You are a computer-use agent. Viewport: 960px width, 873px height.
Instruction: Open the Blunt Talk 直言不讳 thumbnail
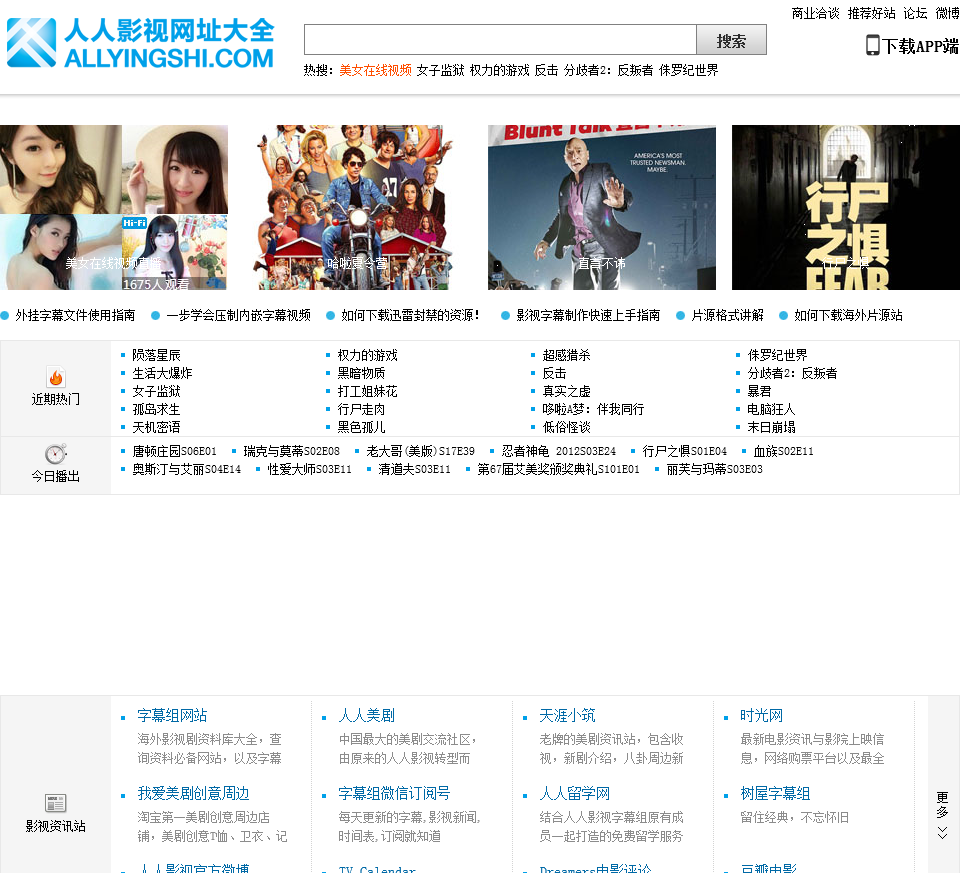pyautogui.click(x=602, y=208)
